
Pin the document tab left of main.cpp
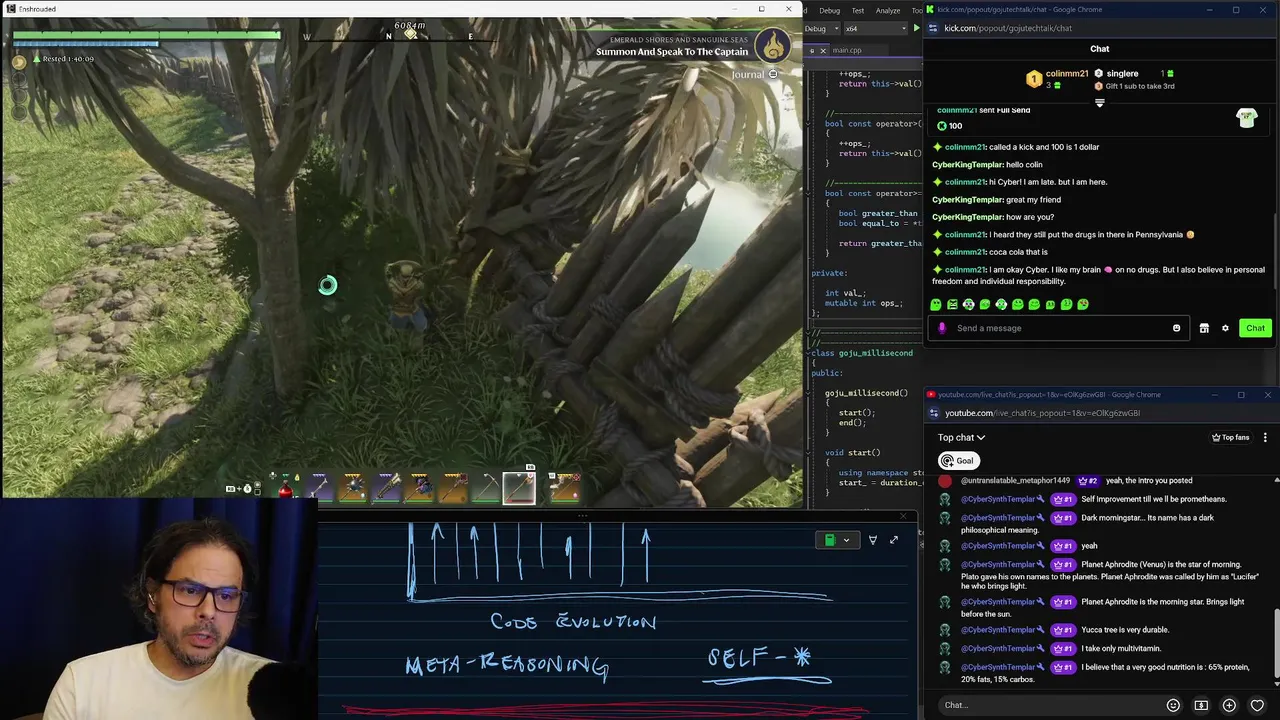pos(811,50)
